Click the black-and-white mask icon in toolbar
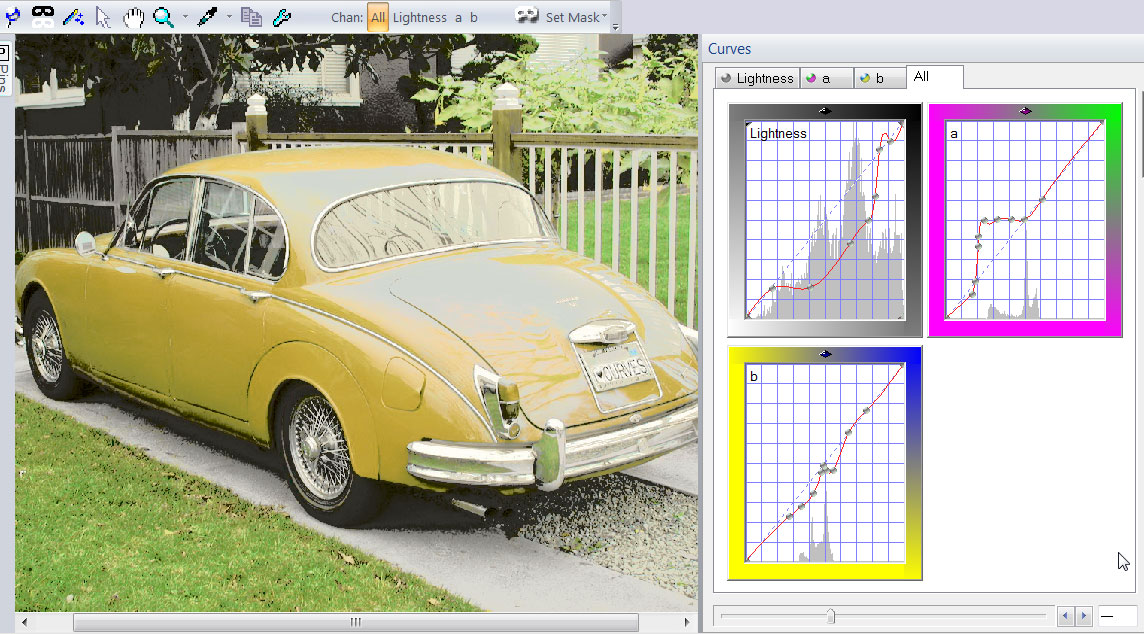The height and width of the screenshot is (634, 1144). pos(43,16)
